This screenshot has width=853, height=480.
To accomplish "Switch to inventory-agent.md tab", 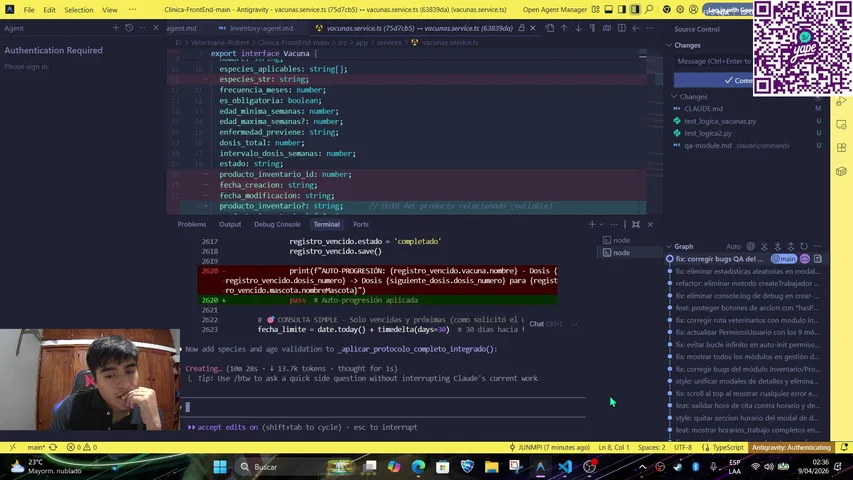I will pos(256,28).
